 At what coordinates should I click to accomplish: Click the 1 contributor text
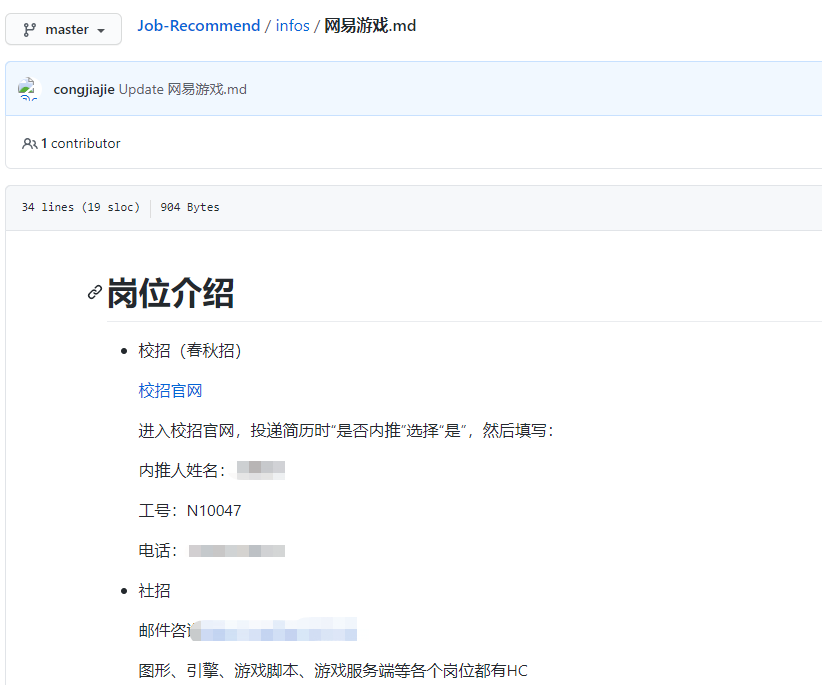(x=81, y=144)
